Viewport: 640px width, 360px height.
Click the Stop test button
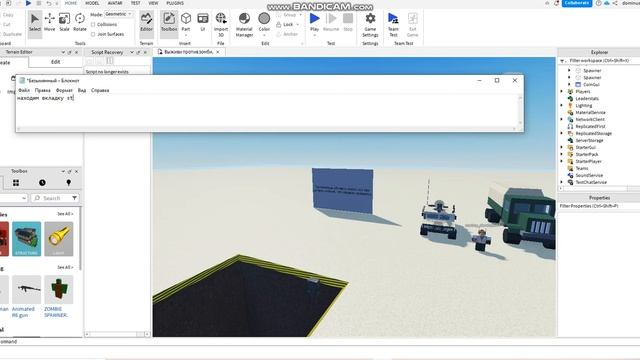[x=348, y=22]
